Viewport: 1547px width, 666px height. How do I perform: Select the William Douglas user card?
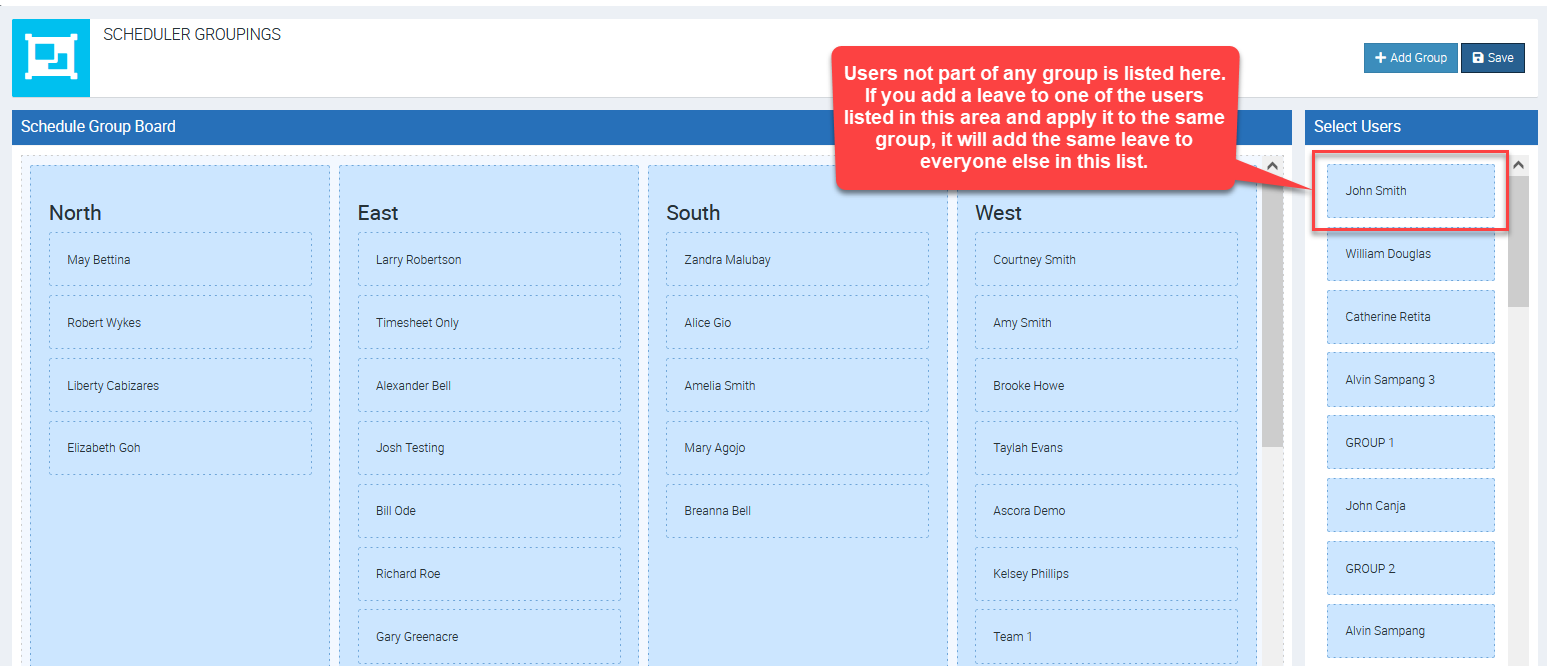pyautogui.click(x=1410, y=254)
